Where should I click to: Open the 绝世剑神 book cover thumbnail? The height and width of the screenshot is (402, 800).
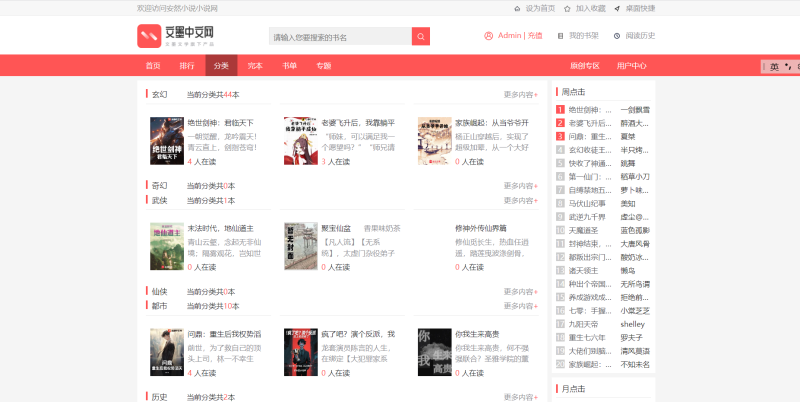click(167, 141)
